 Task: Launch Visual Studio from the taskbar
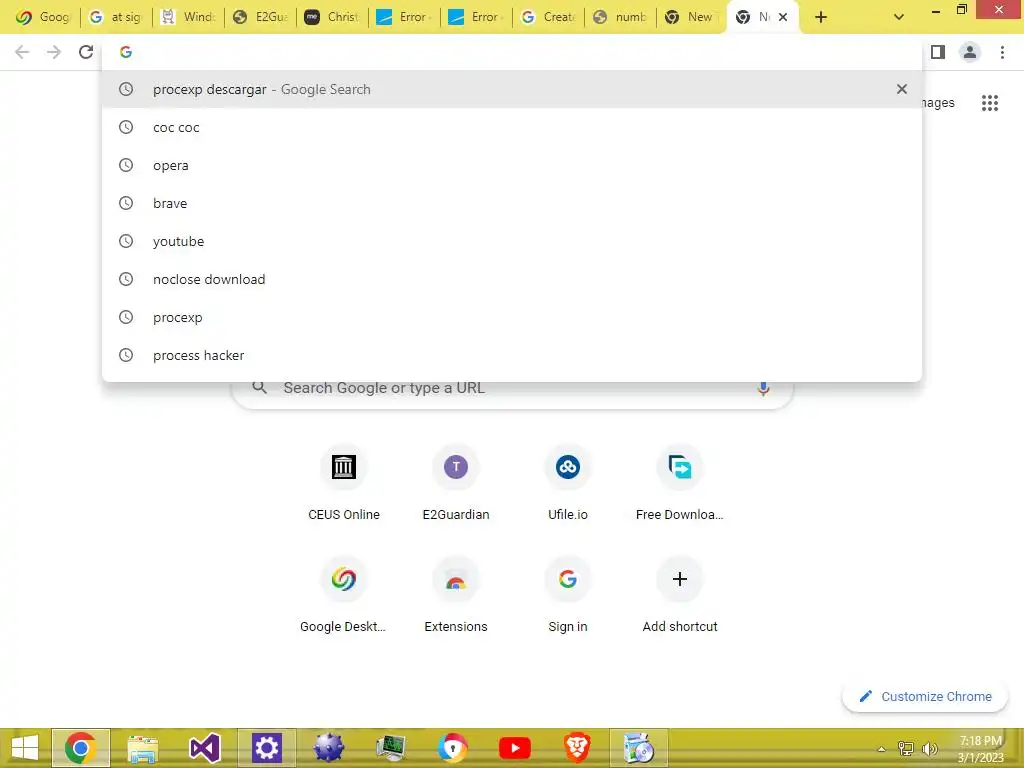(204, 748)
